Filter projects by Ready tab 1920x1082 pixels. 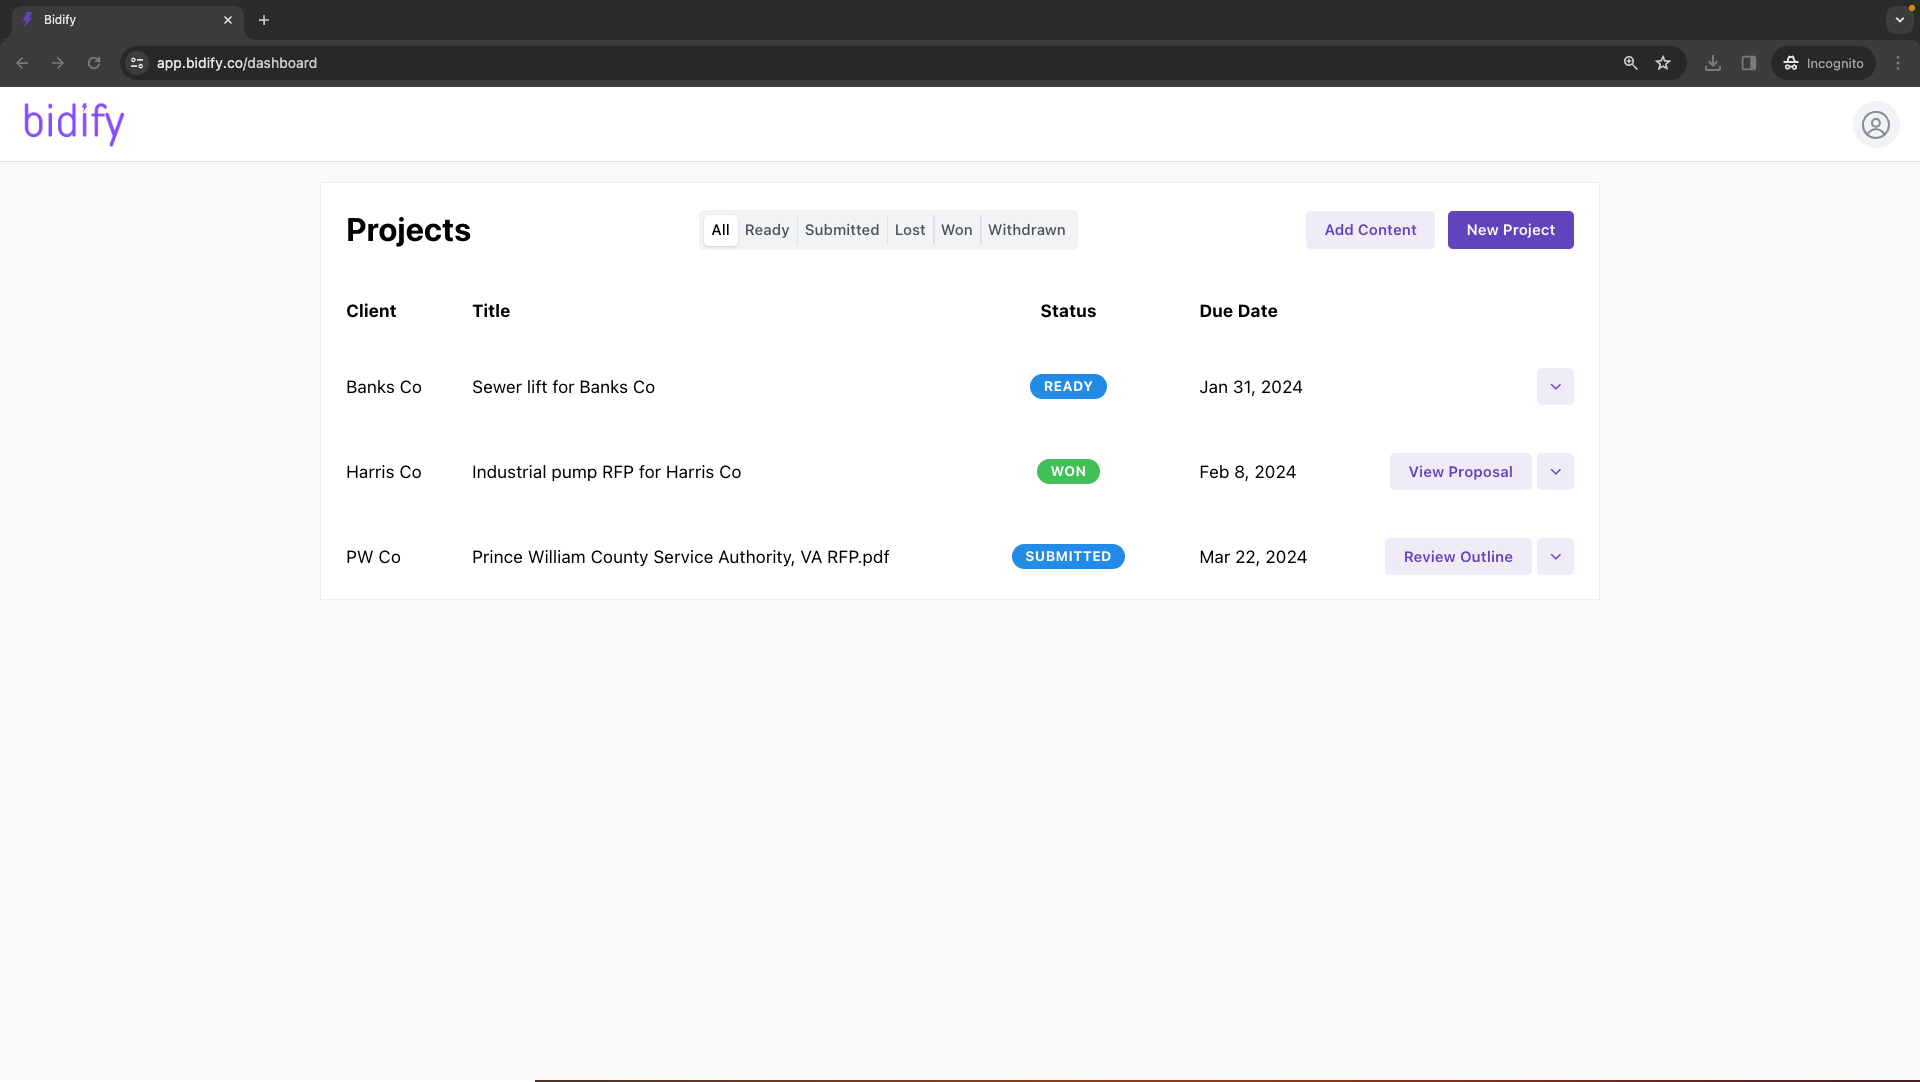click(x=766, y=230)
